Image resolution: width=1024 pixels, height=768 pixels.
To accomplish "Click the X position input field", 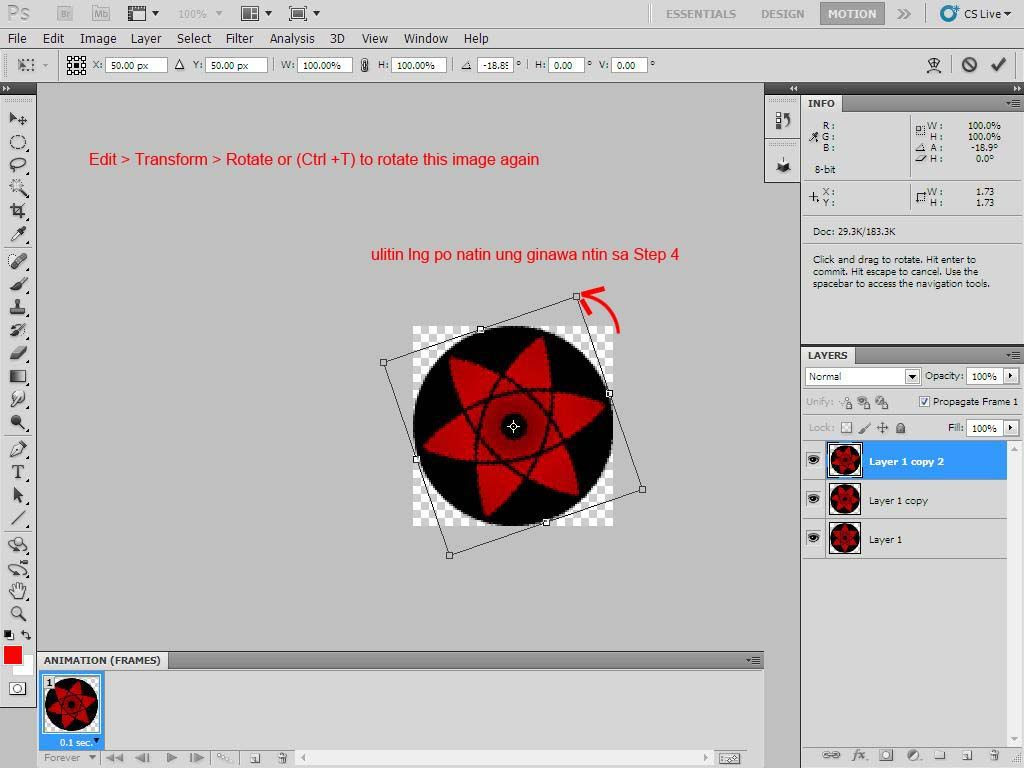I will pyautogui.click(x=135, y=65).
